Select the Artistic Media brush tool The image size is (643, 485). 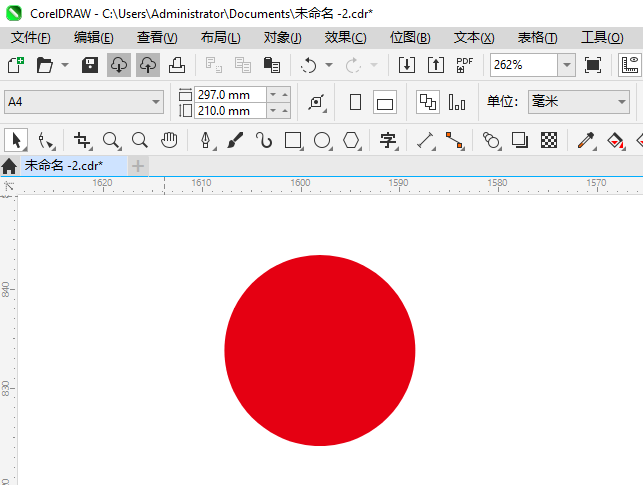pyautogui.click(x=235, y=141)
